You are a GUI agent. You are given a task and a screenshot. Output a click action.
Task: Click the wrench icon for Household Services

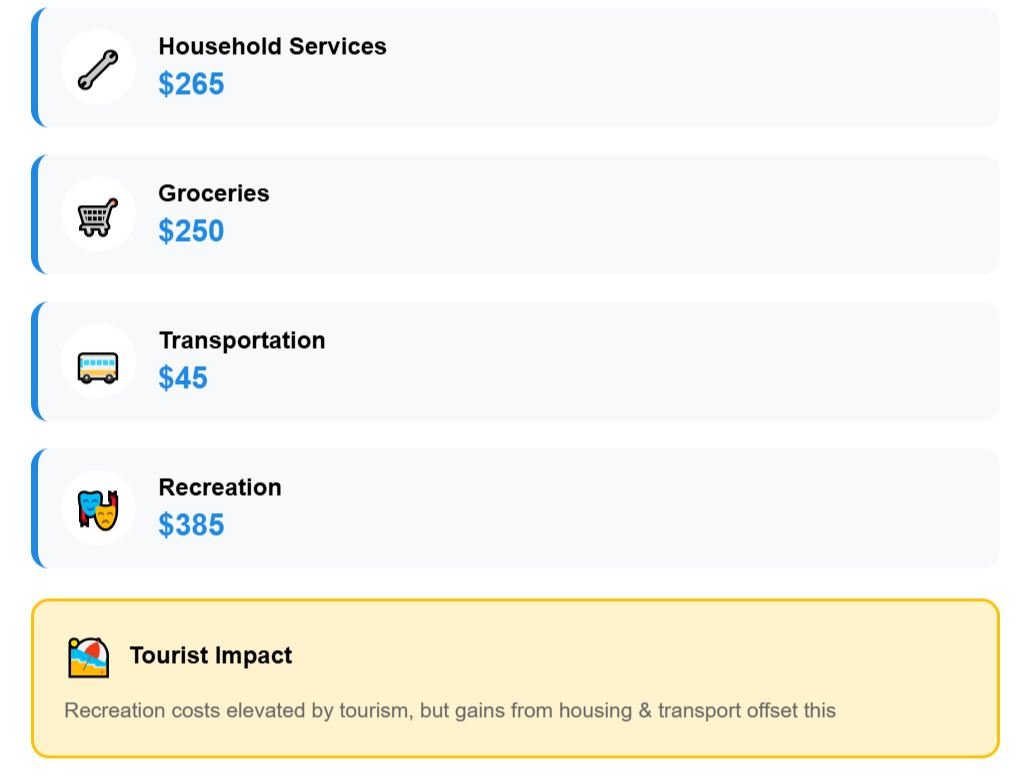(x=98, y=68)
